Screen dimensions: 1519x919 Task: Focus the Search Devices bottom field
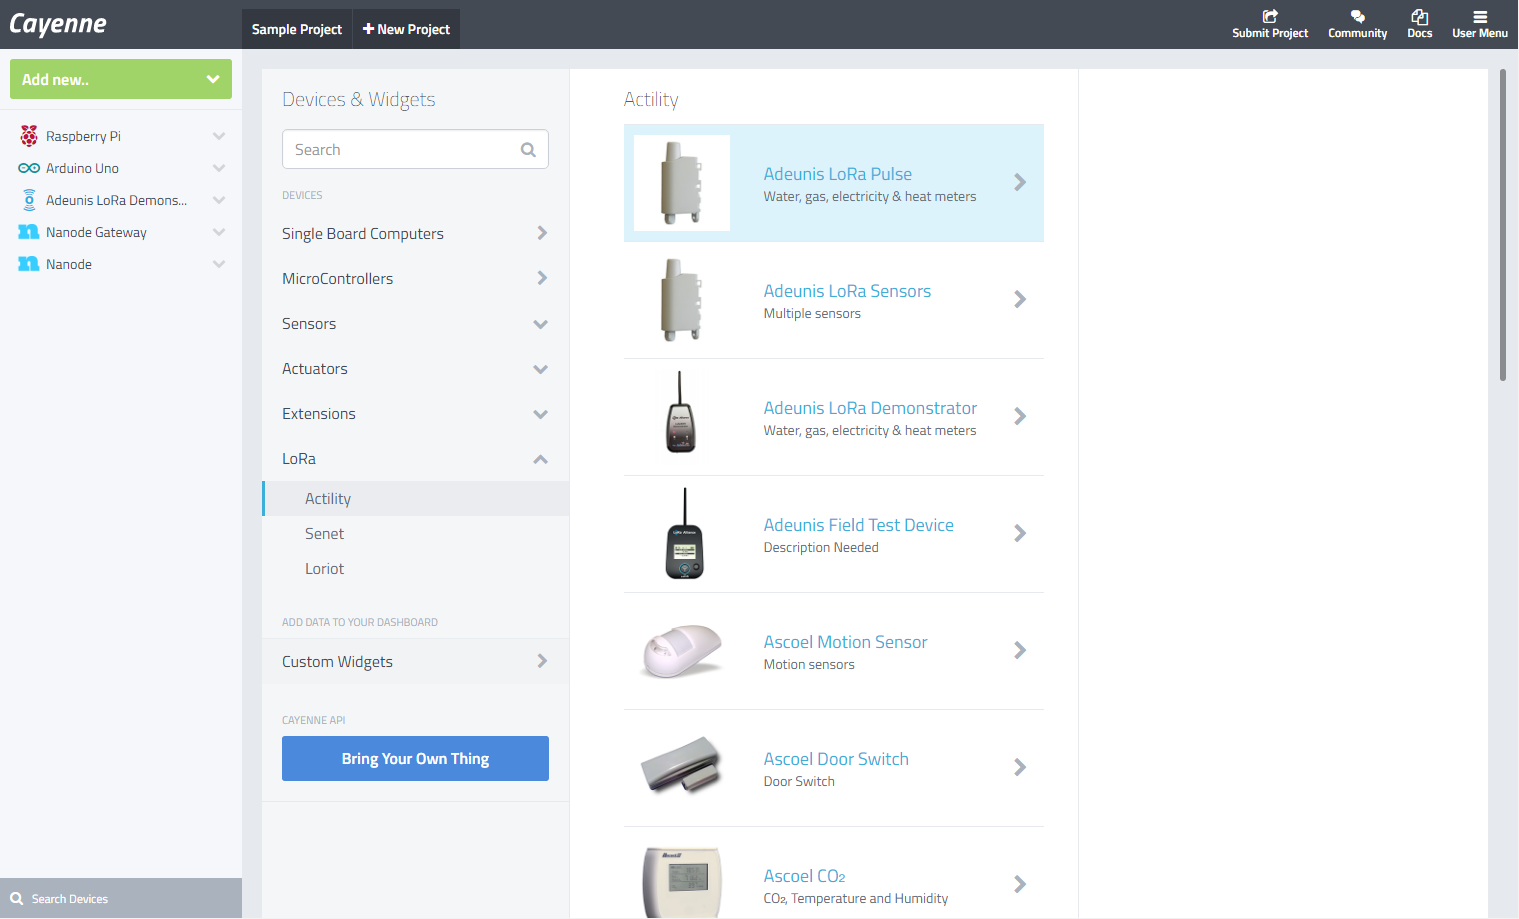[x=121, y=898]
